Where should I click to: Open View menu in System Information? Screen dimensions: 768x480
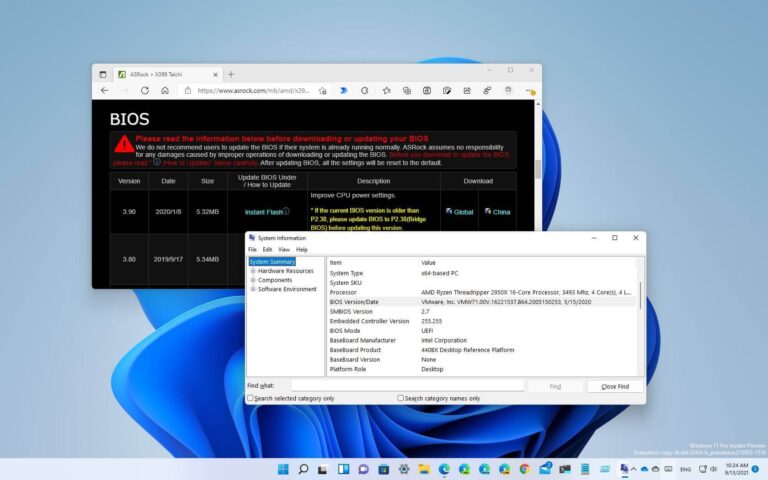284,249
